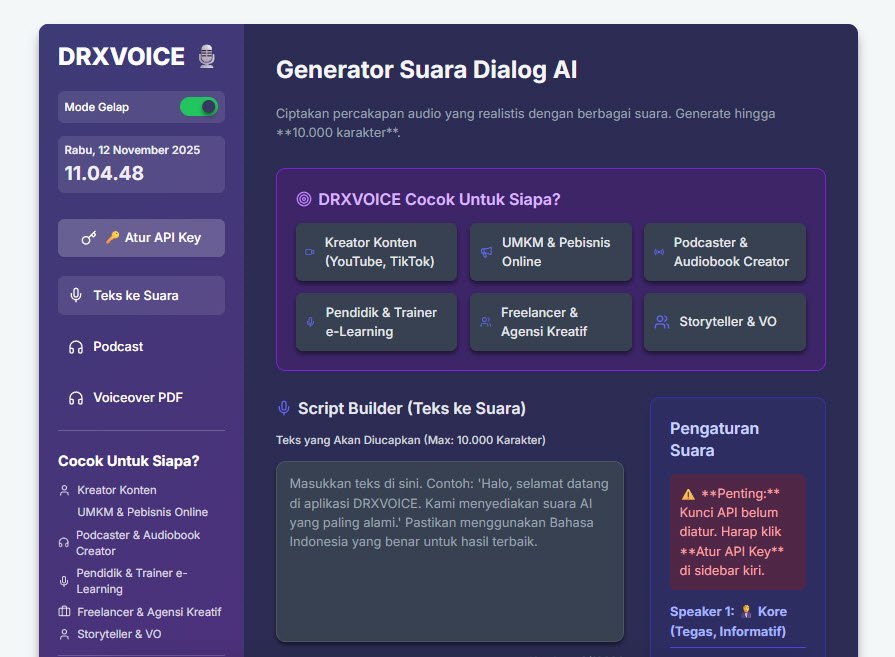Click the sidebar text 'UMKM & Pebisnis Online'
Screen dimensions: 895x657
143,512
